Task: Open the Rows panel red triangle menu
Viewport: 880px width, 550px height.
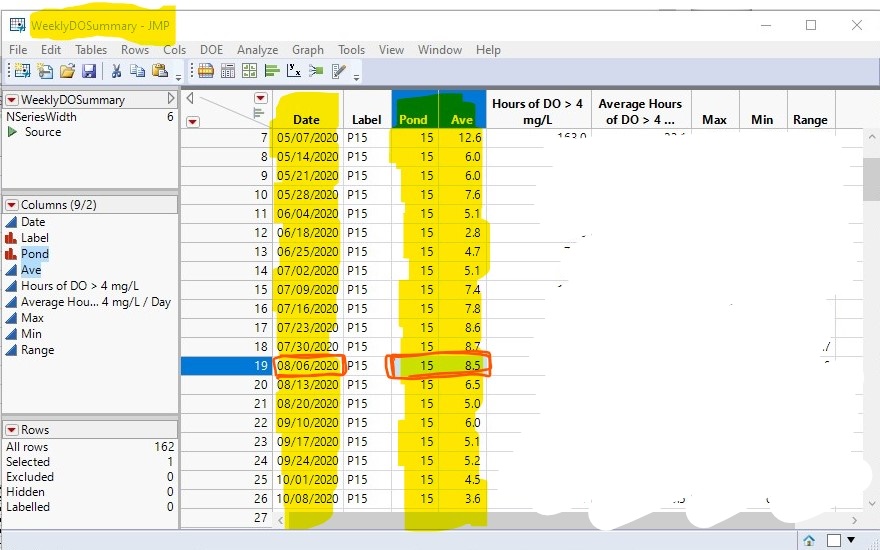Action: coord(12,430)
